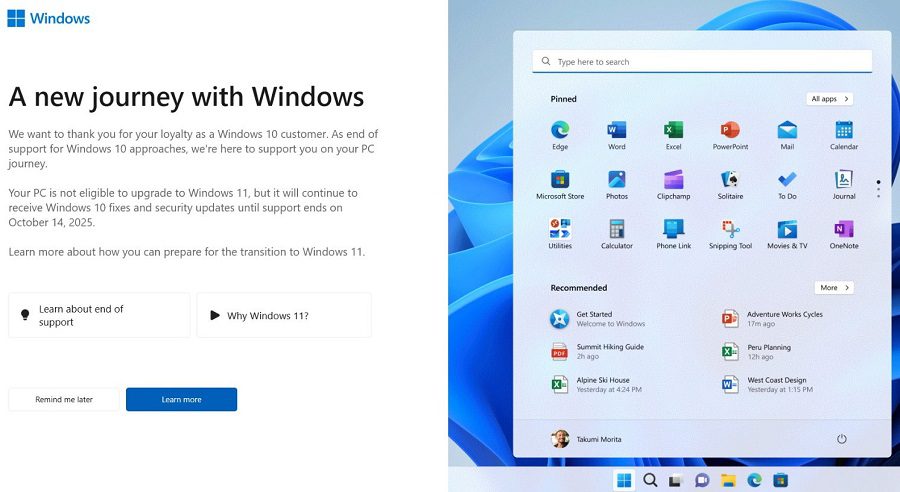Open Search from the taskbar
The height and width of the screenshot is (492, 900).
click(650, 480)
